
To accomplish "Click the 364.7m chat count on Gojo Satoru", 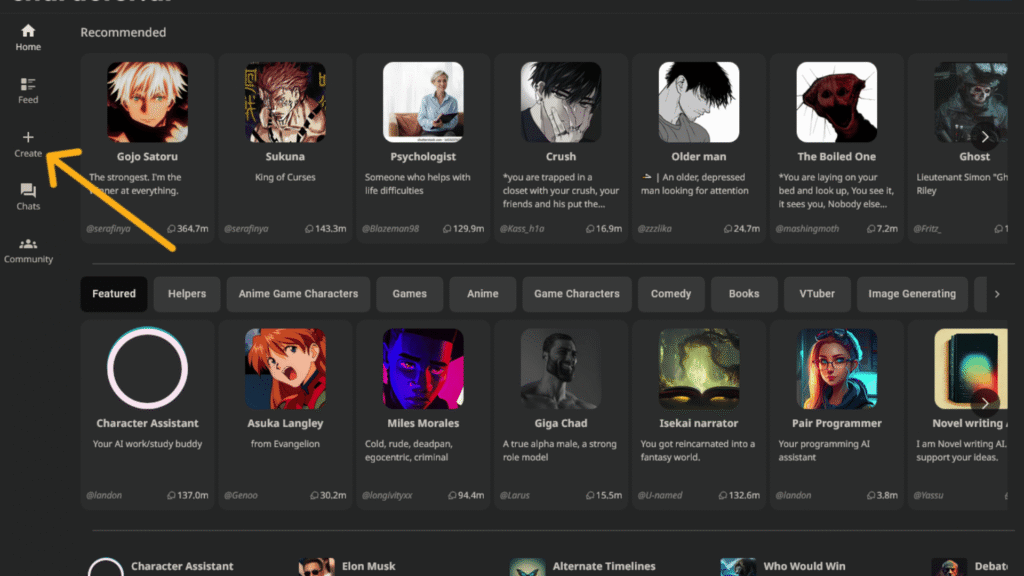I will (x=187, y=229).
